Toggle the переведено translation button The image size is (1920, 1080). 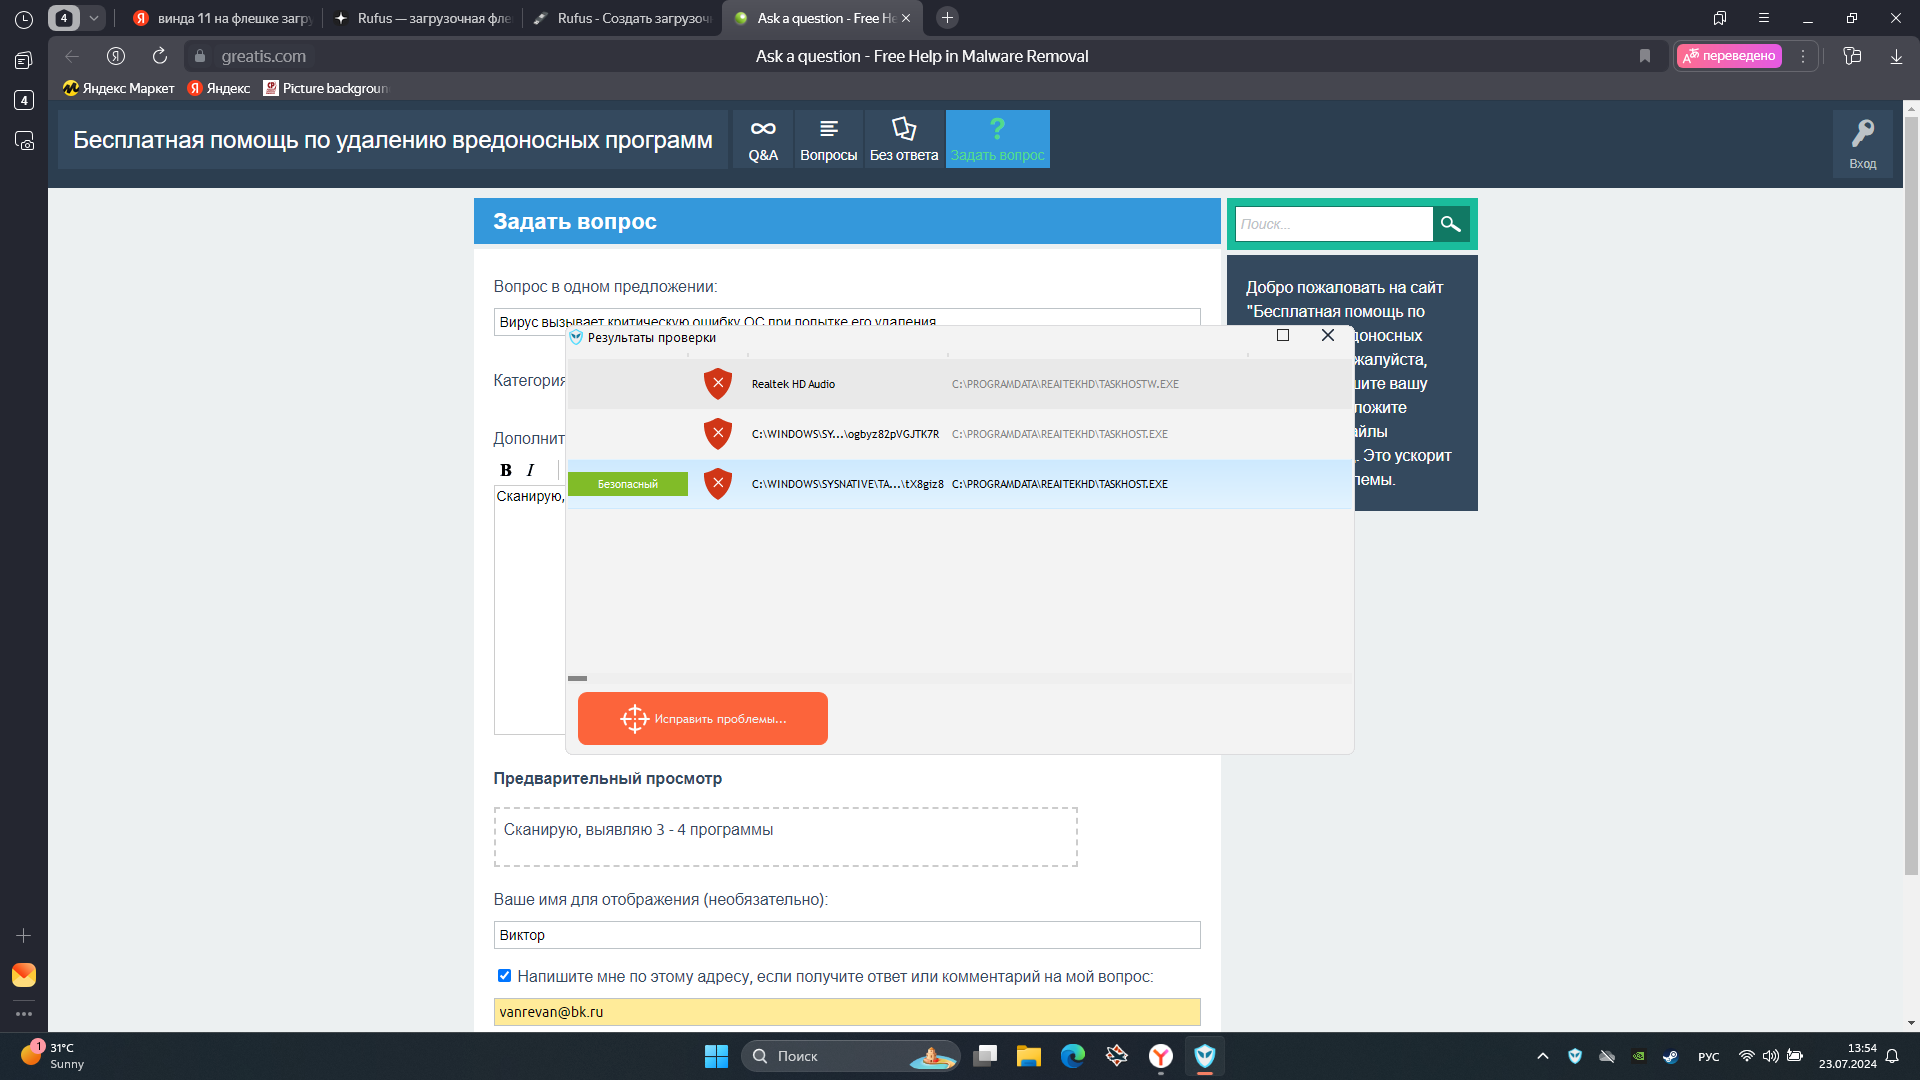tap(1729, 56)
